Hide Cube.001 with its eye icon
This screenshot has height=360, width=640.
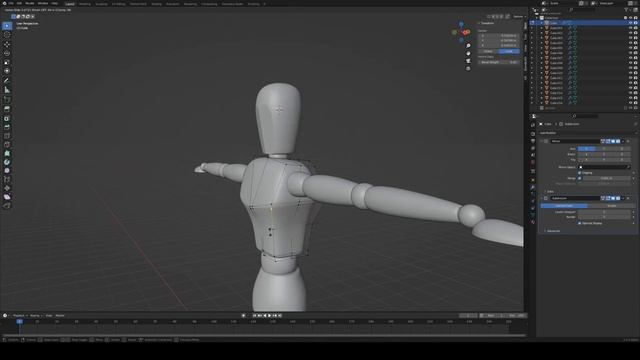click(630, 28)
